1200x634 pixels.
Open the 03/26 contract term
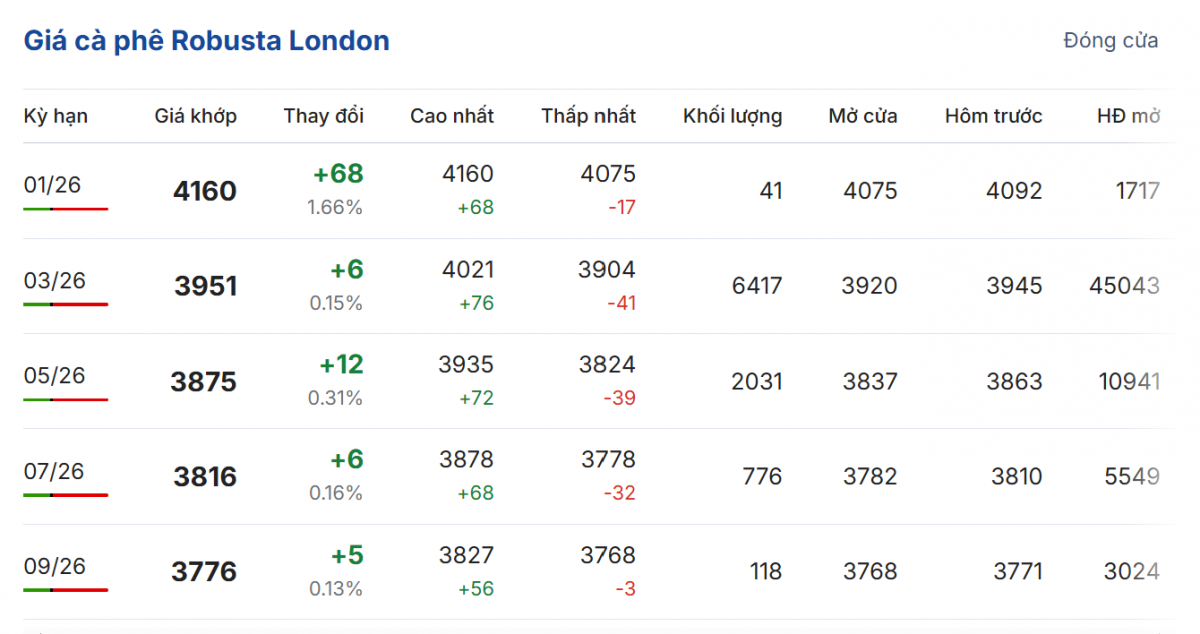coord(54,280)
